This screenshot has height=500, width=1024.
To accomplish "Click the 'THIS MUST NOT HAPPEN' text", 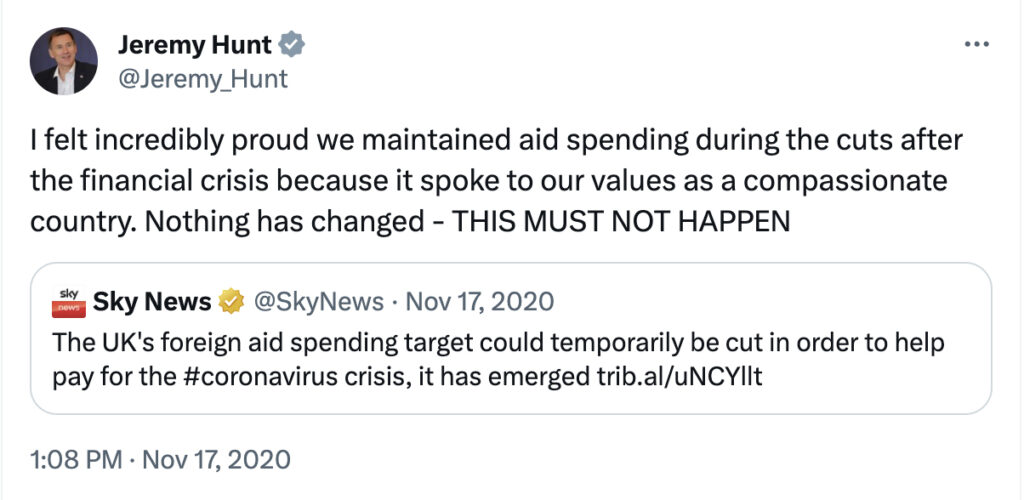I will point(621,222).
